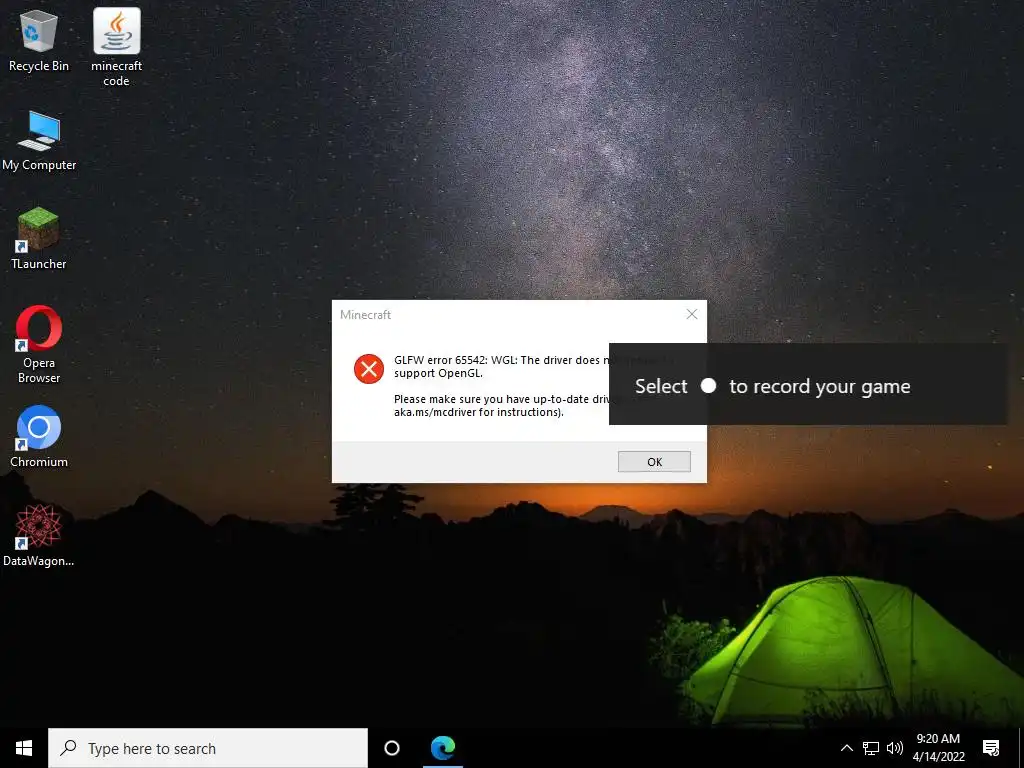Open the clock showing 9:20 AM
This screenshot has height=768, width=1024.
pyautogui.click(x=938, y=748)
